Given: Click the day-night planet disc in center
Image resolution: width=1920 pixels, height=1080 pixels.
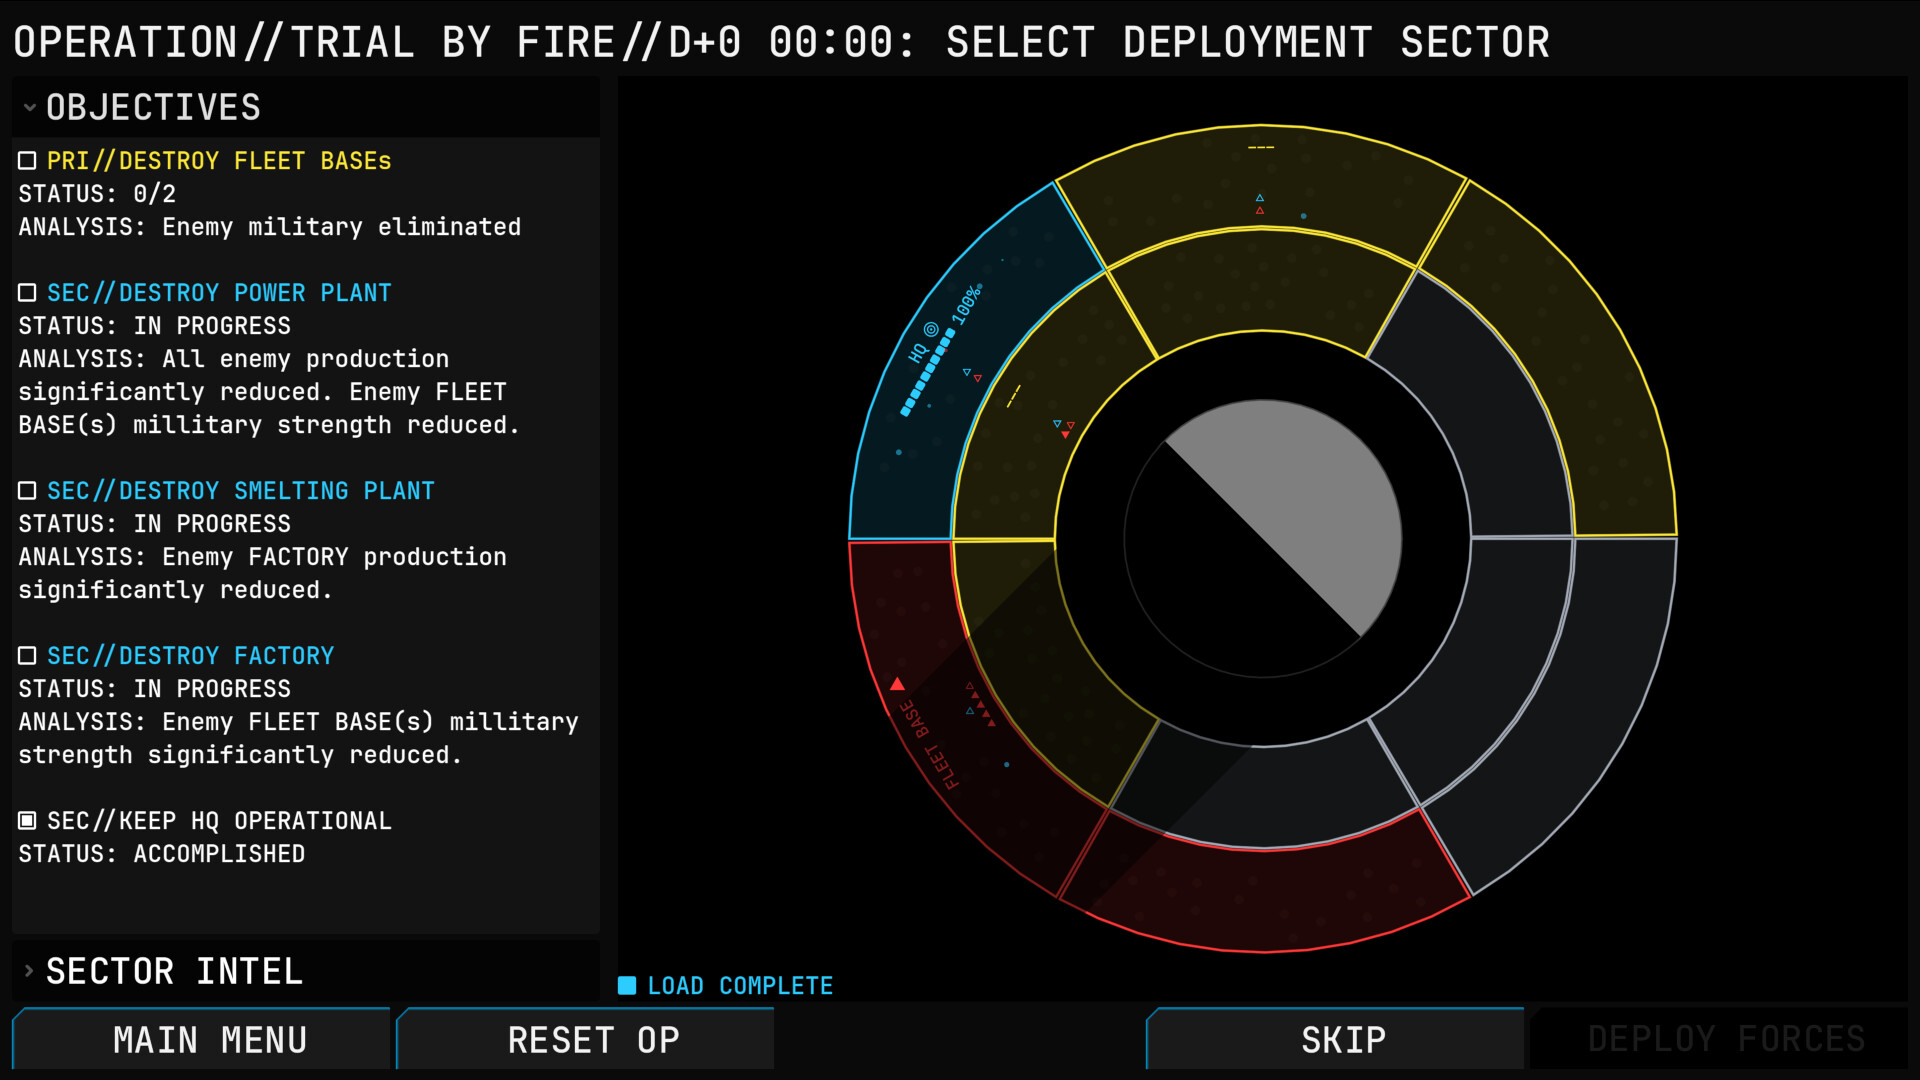Looking at the screenshot, I should click(x=1263, y=539).
